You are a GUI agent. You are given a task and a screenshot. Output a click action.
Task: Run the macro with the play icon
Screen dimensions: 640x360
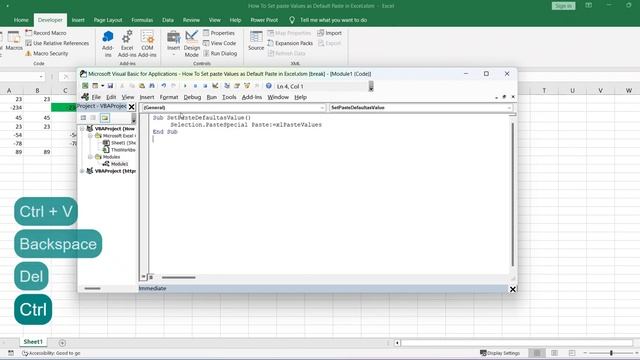click(x=185, y=86)
